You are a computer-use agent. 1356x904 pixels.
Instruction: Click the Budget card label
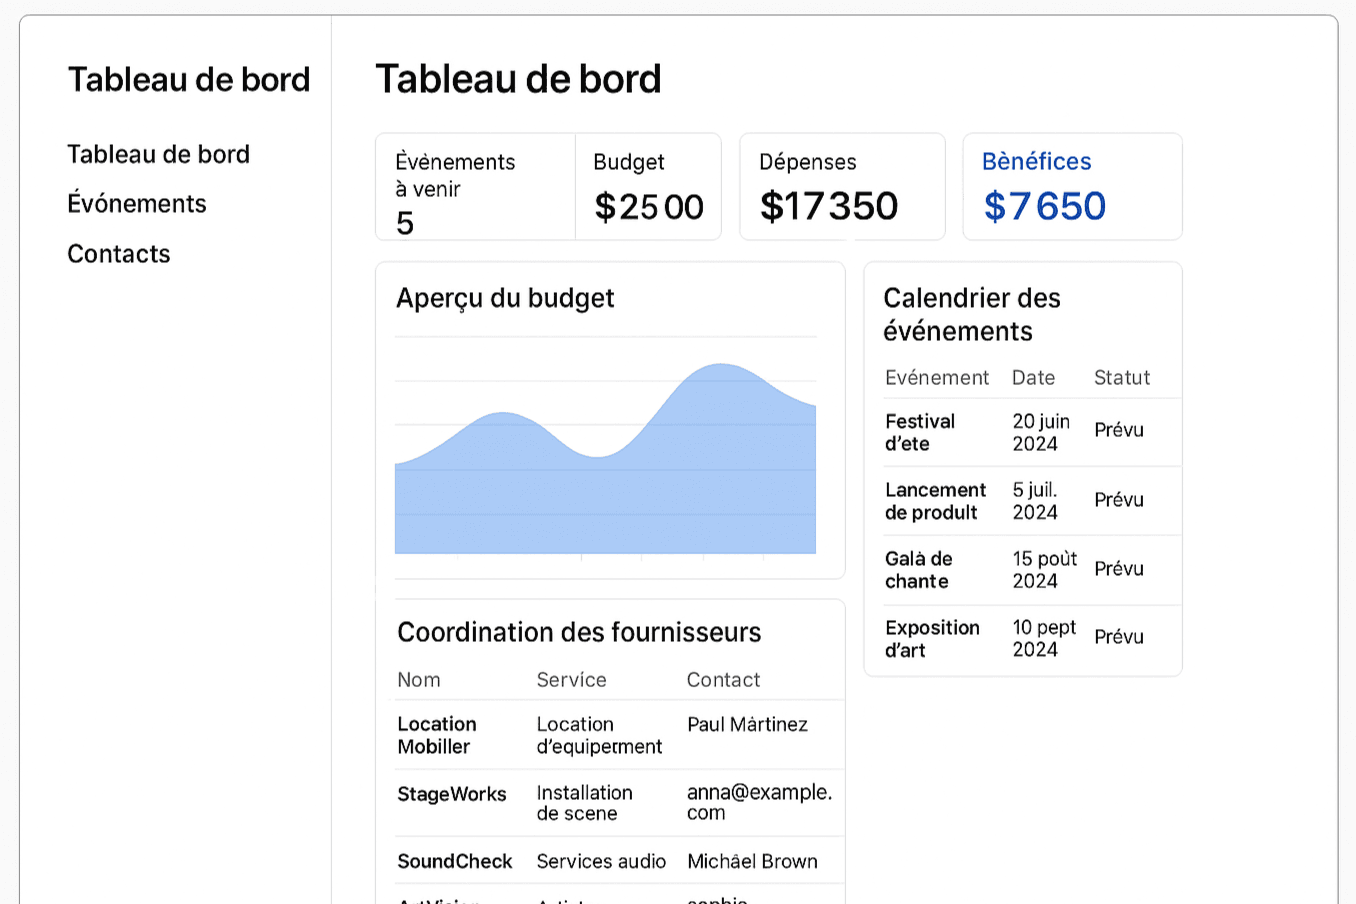pos(629,162)
